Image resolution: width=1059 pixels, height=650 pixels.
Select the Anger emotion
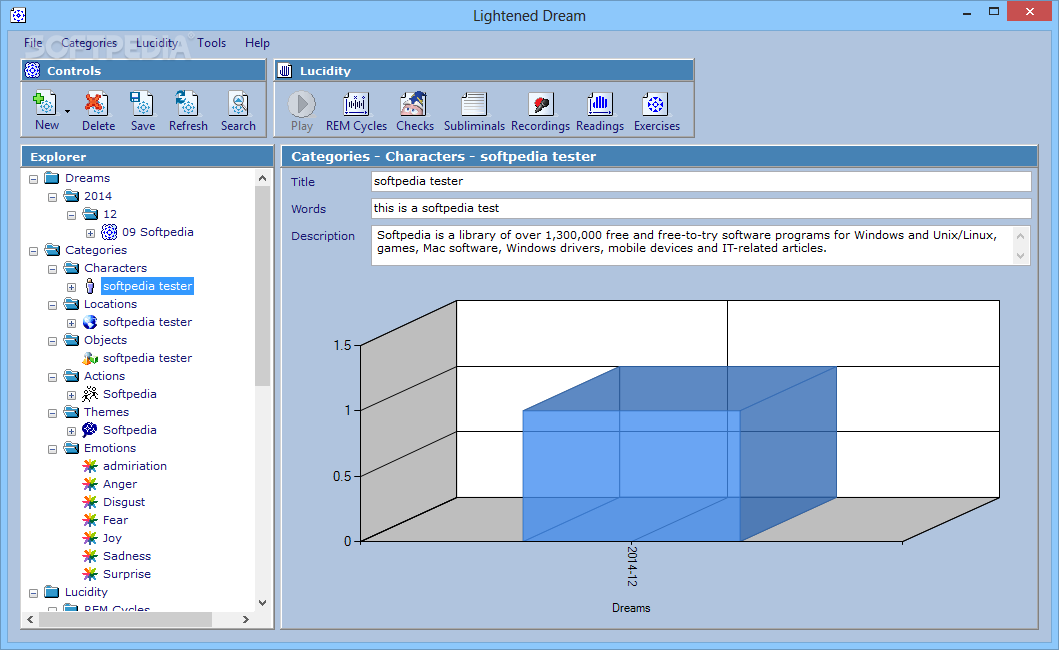click(120, 484)
